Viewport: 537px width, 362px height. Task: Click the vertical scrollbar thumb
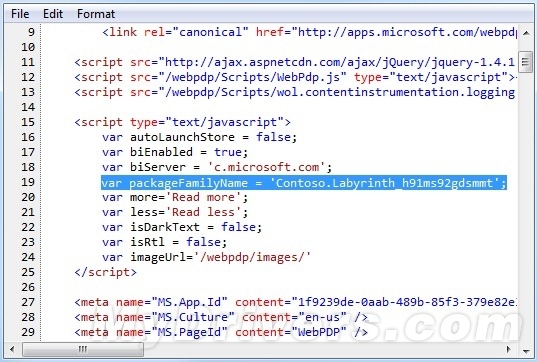(526, 62)
